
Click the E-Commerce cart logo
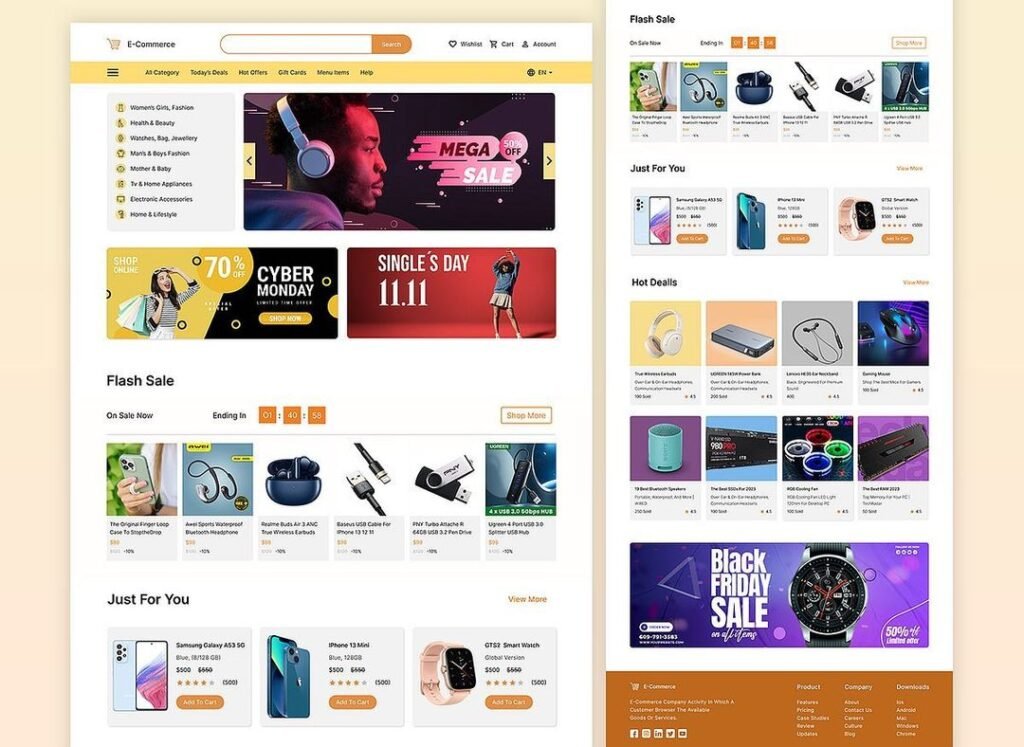pos(114,44)
